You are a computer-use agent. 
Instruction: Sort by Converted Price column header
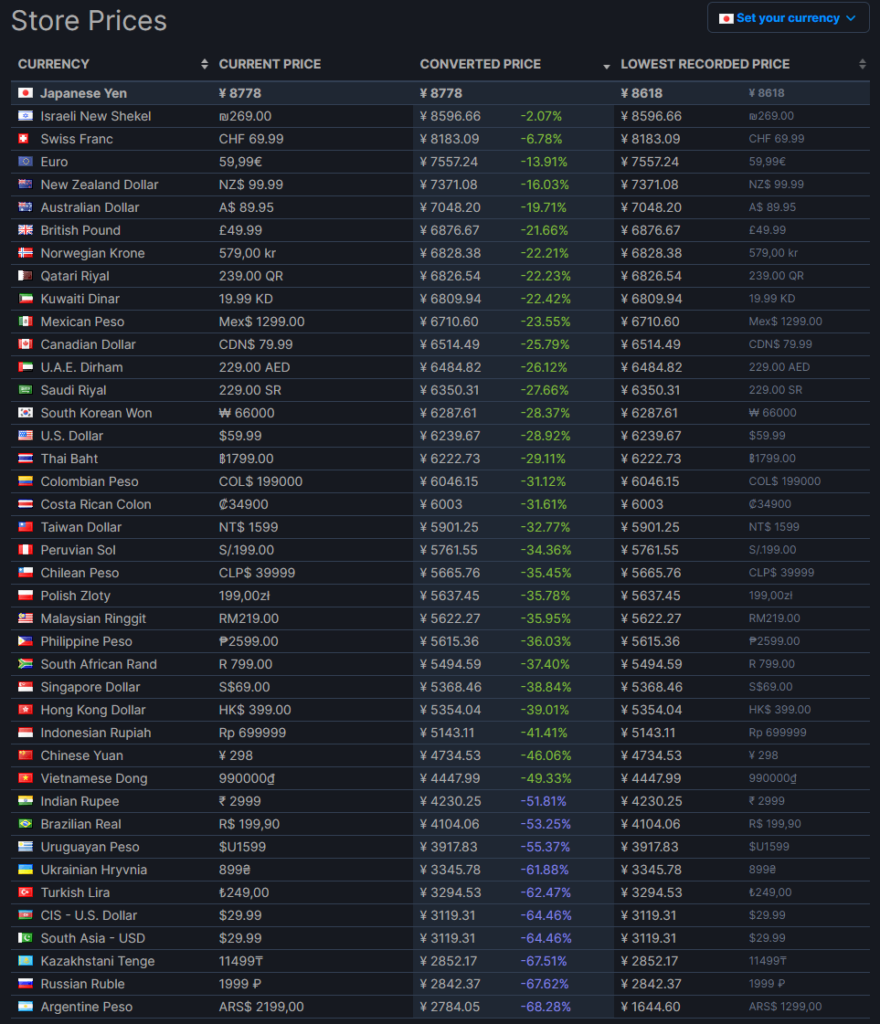[x=480, y=64]
